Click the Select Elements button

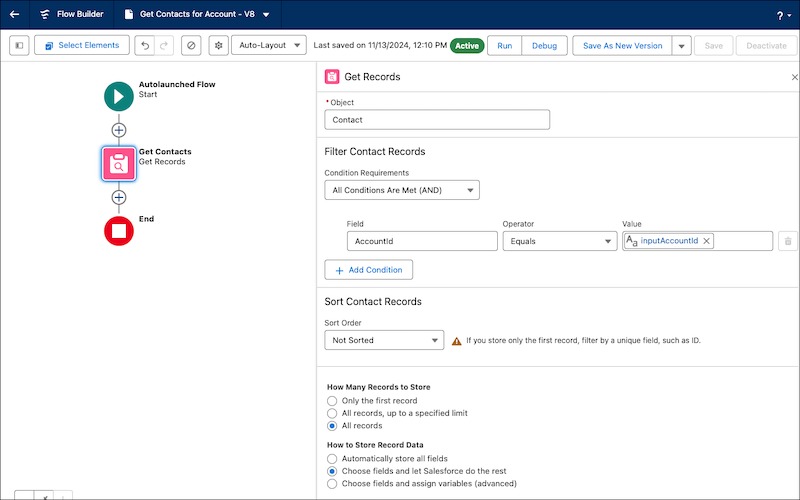click(82, 45)
